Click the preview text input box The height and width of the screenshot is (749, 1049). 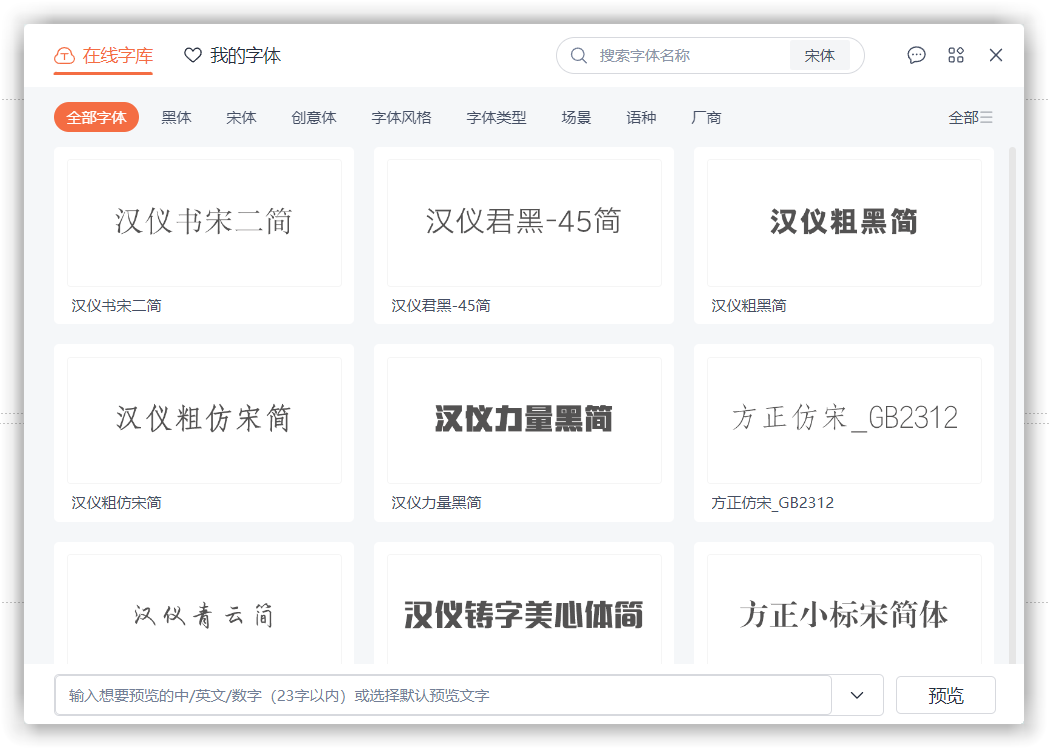click(x=443, y=696)
